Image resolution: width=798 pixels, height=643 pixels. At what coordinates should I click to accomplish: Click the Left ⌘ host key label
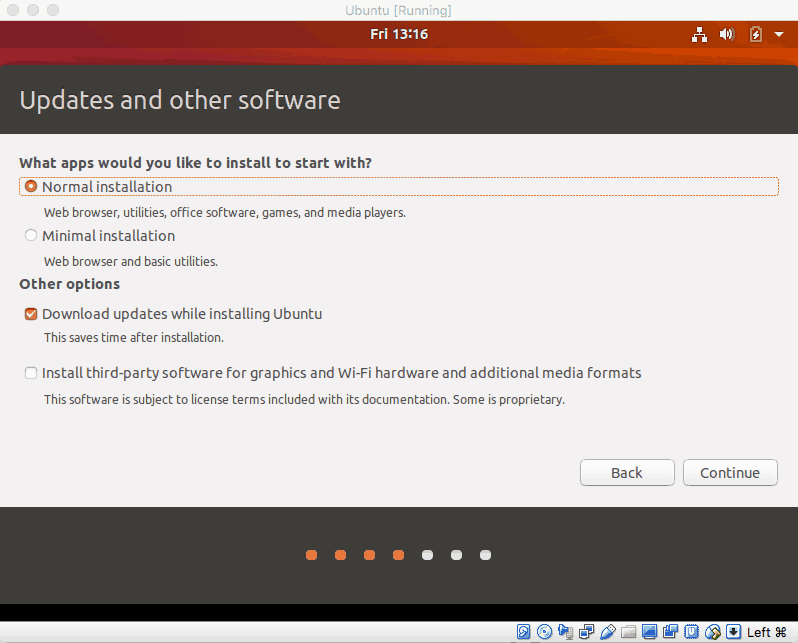766,632
